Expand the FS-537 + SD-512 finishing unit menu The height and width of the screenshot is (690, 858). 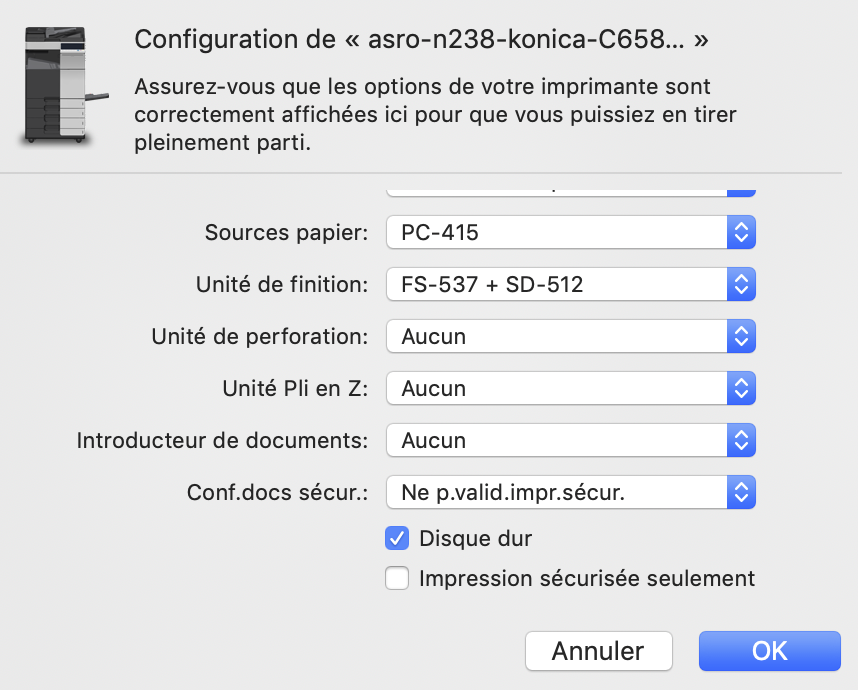coord(571,284)
